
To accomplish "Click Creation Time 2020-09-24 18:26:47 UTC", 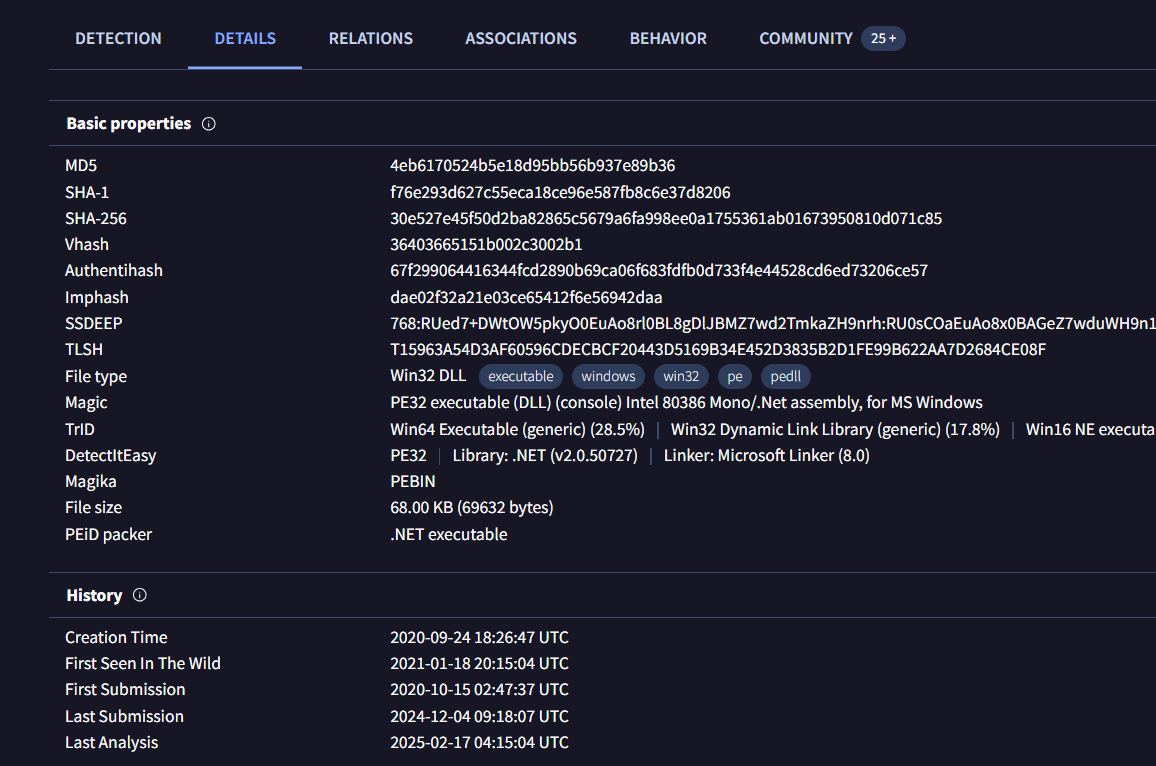I will click(479, 638).
